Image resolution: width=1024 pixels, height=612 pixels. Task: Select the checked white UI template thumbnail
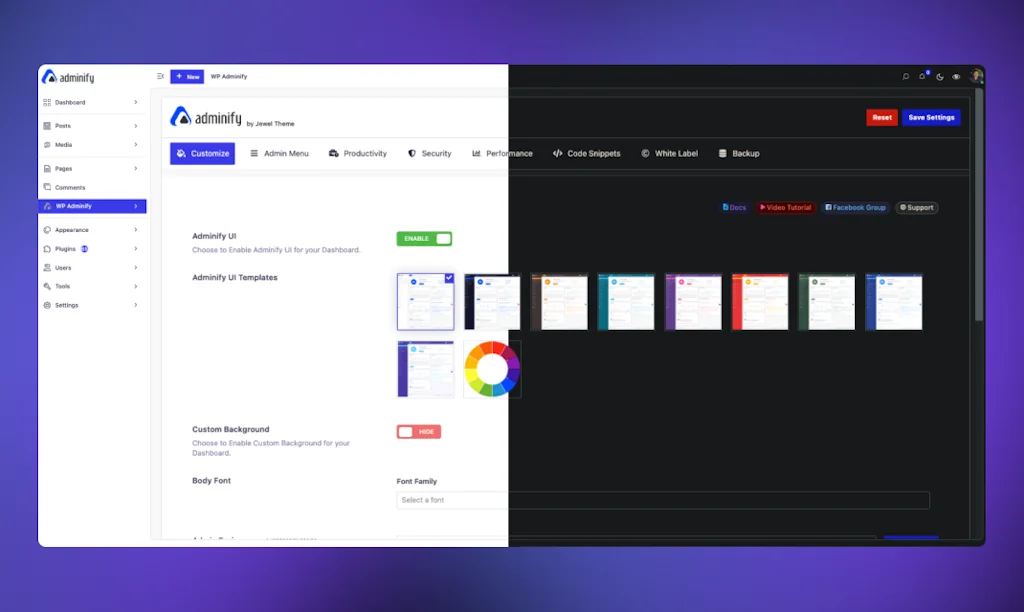point(425,302)
